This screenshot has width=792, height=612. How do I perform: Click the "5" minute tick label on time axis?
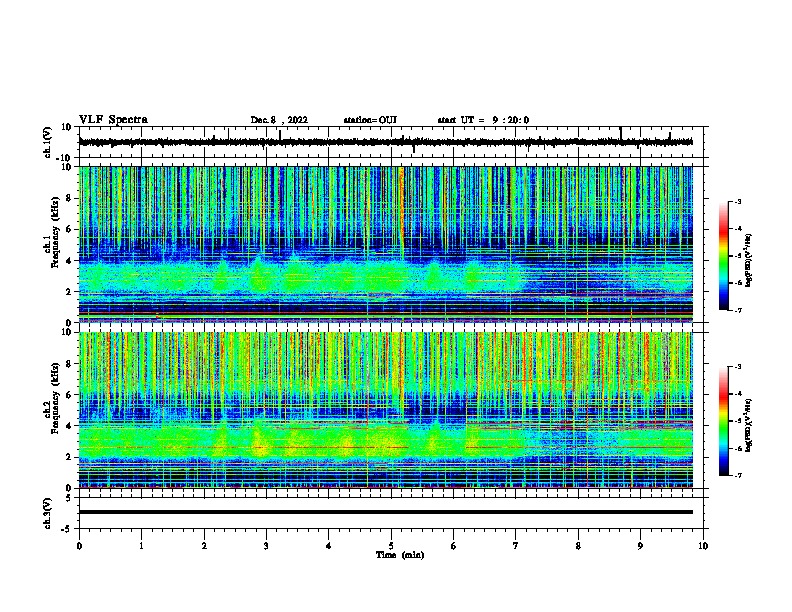391,546
